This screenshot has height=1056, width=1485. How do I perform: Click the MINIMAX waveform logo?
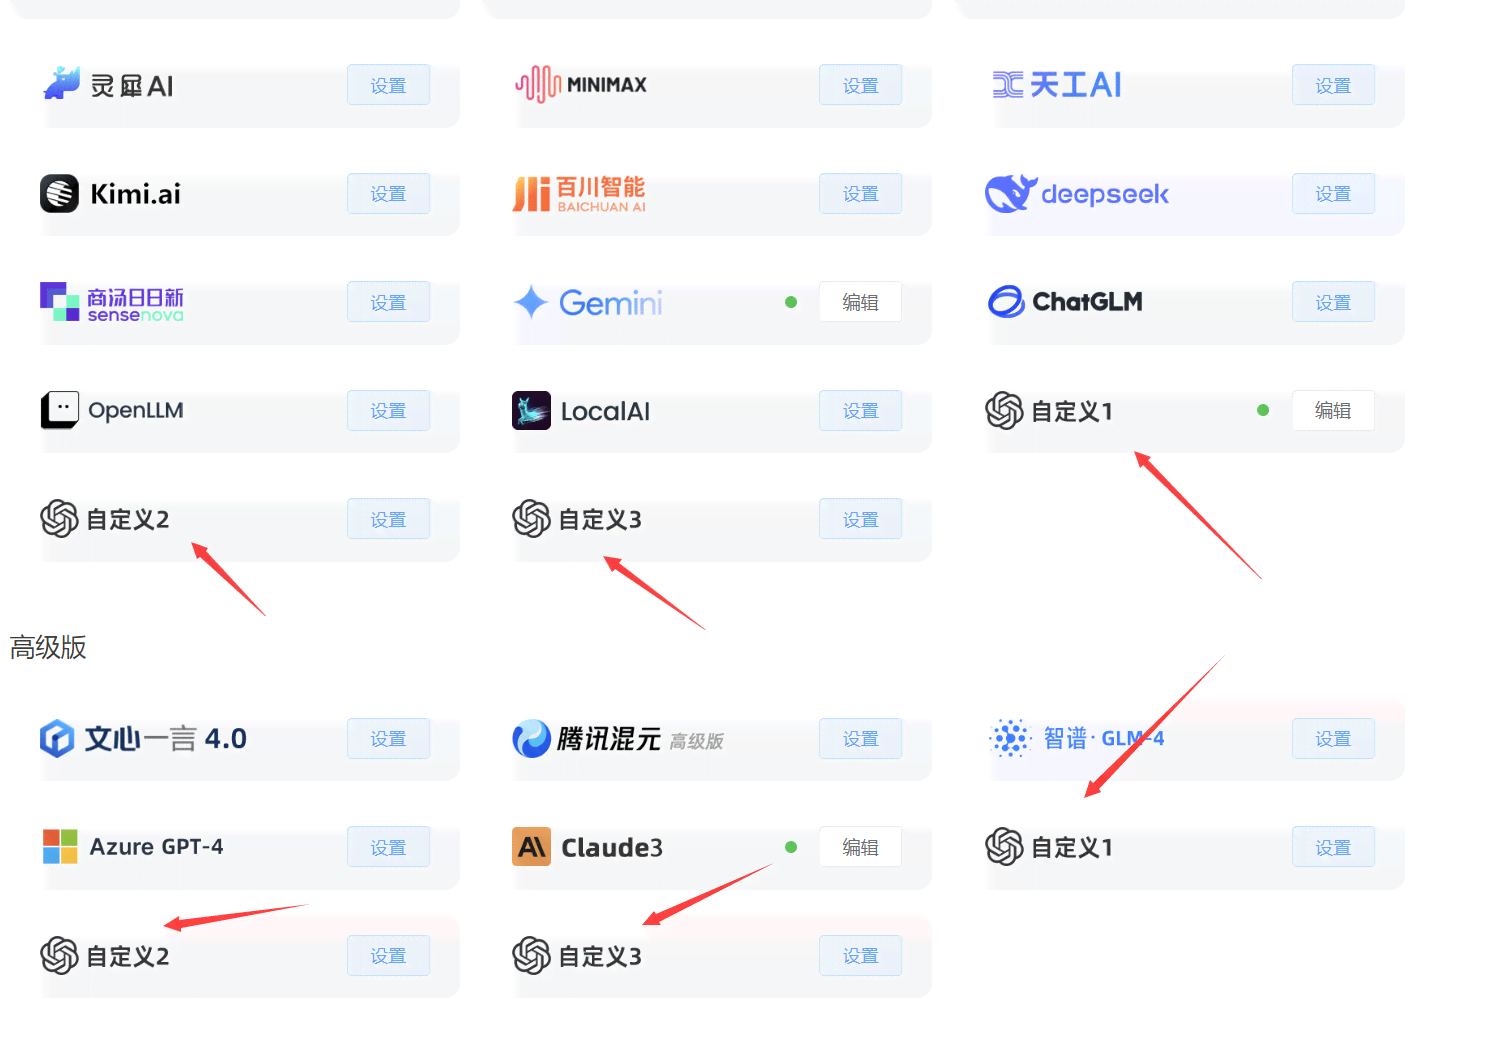pyautogui.click(x=538, y=84)
